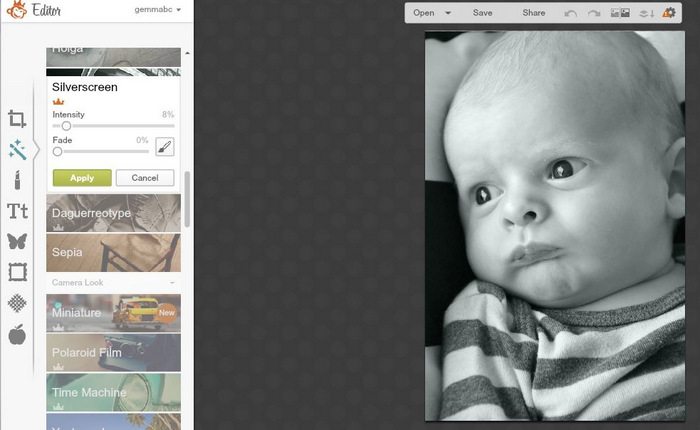Screen dimensions: 700x430
Task: Select the Sepia effect thumbnail
Action: [x=113, y=252]
